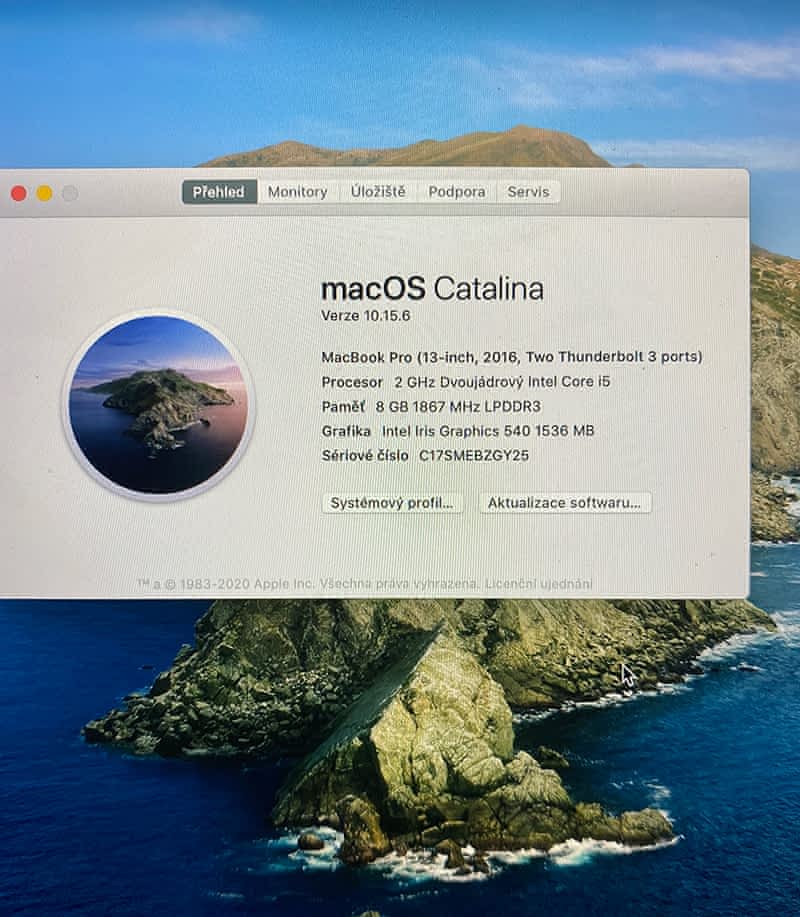Click the Apple Inc. copyright notice text

308,584
